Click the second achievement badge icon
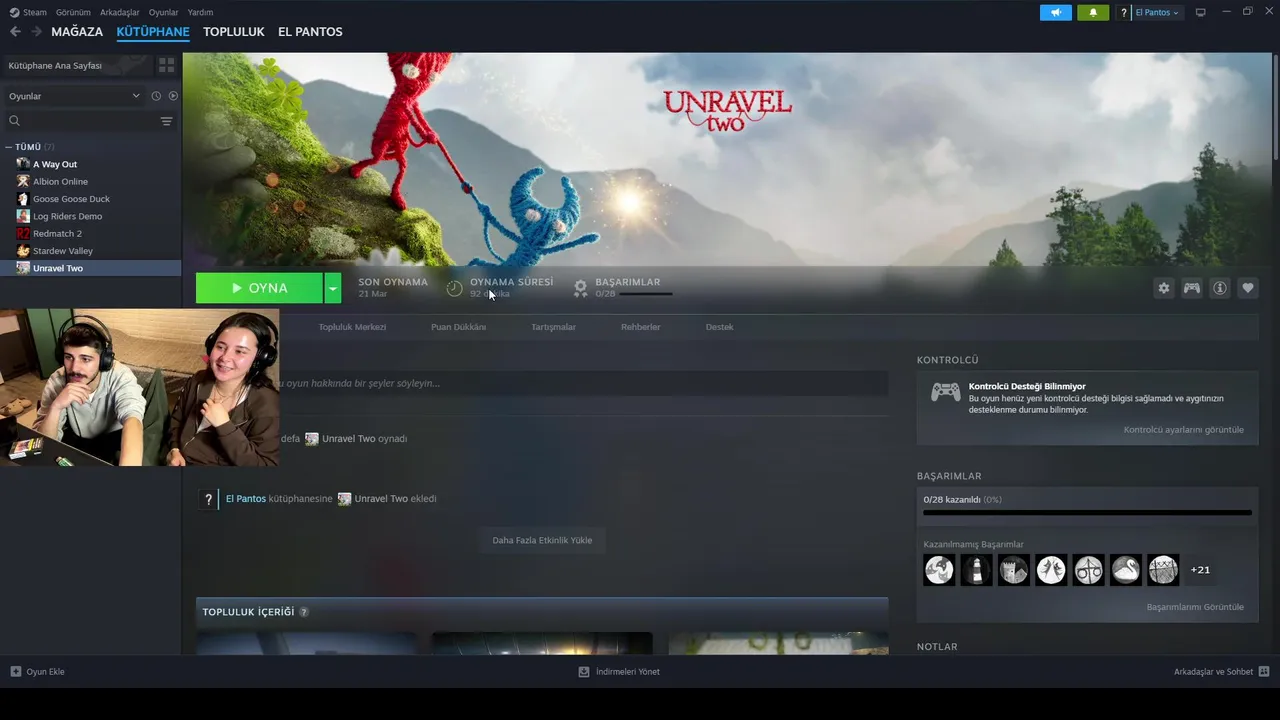Image resolution: width=1280 pixels, height=720 pixels. click(x=976, y=570)
